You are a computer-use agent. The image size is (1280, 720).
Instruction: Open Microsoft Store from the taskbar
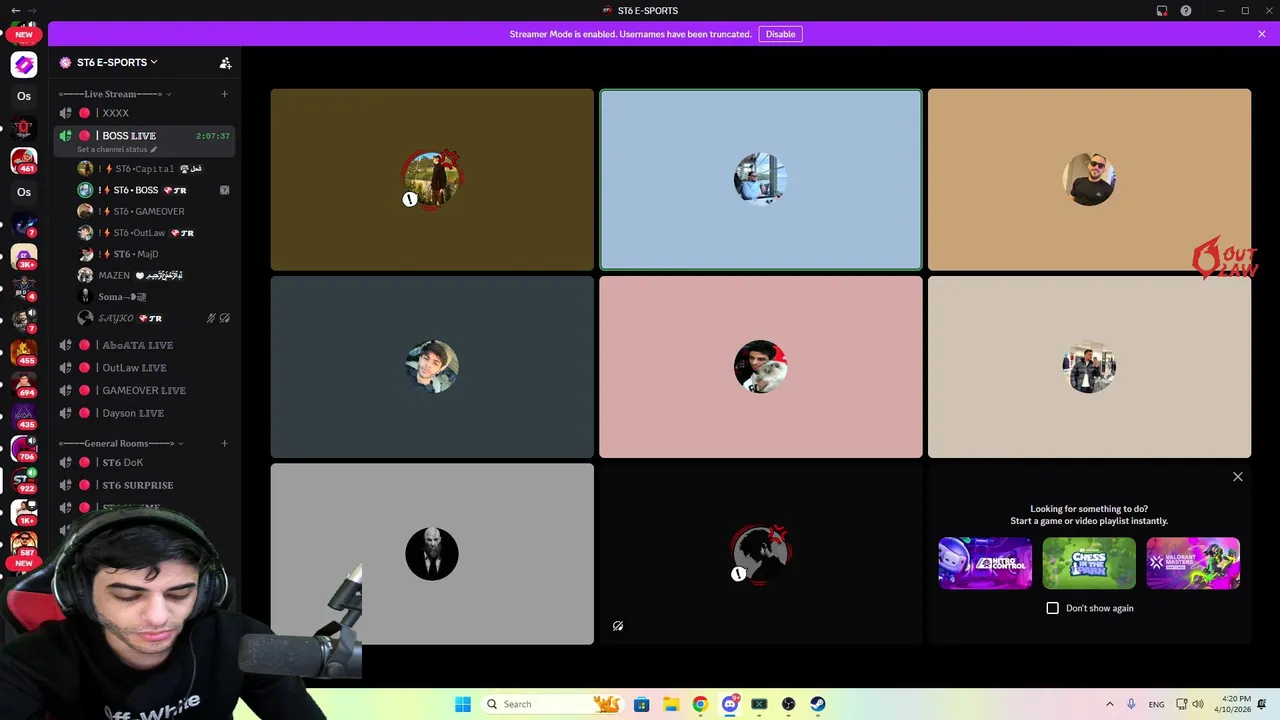642,704
